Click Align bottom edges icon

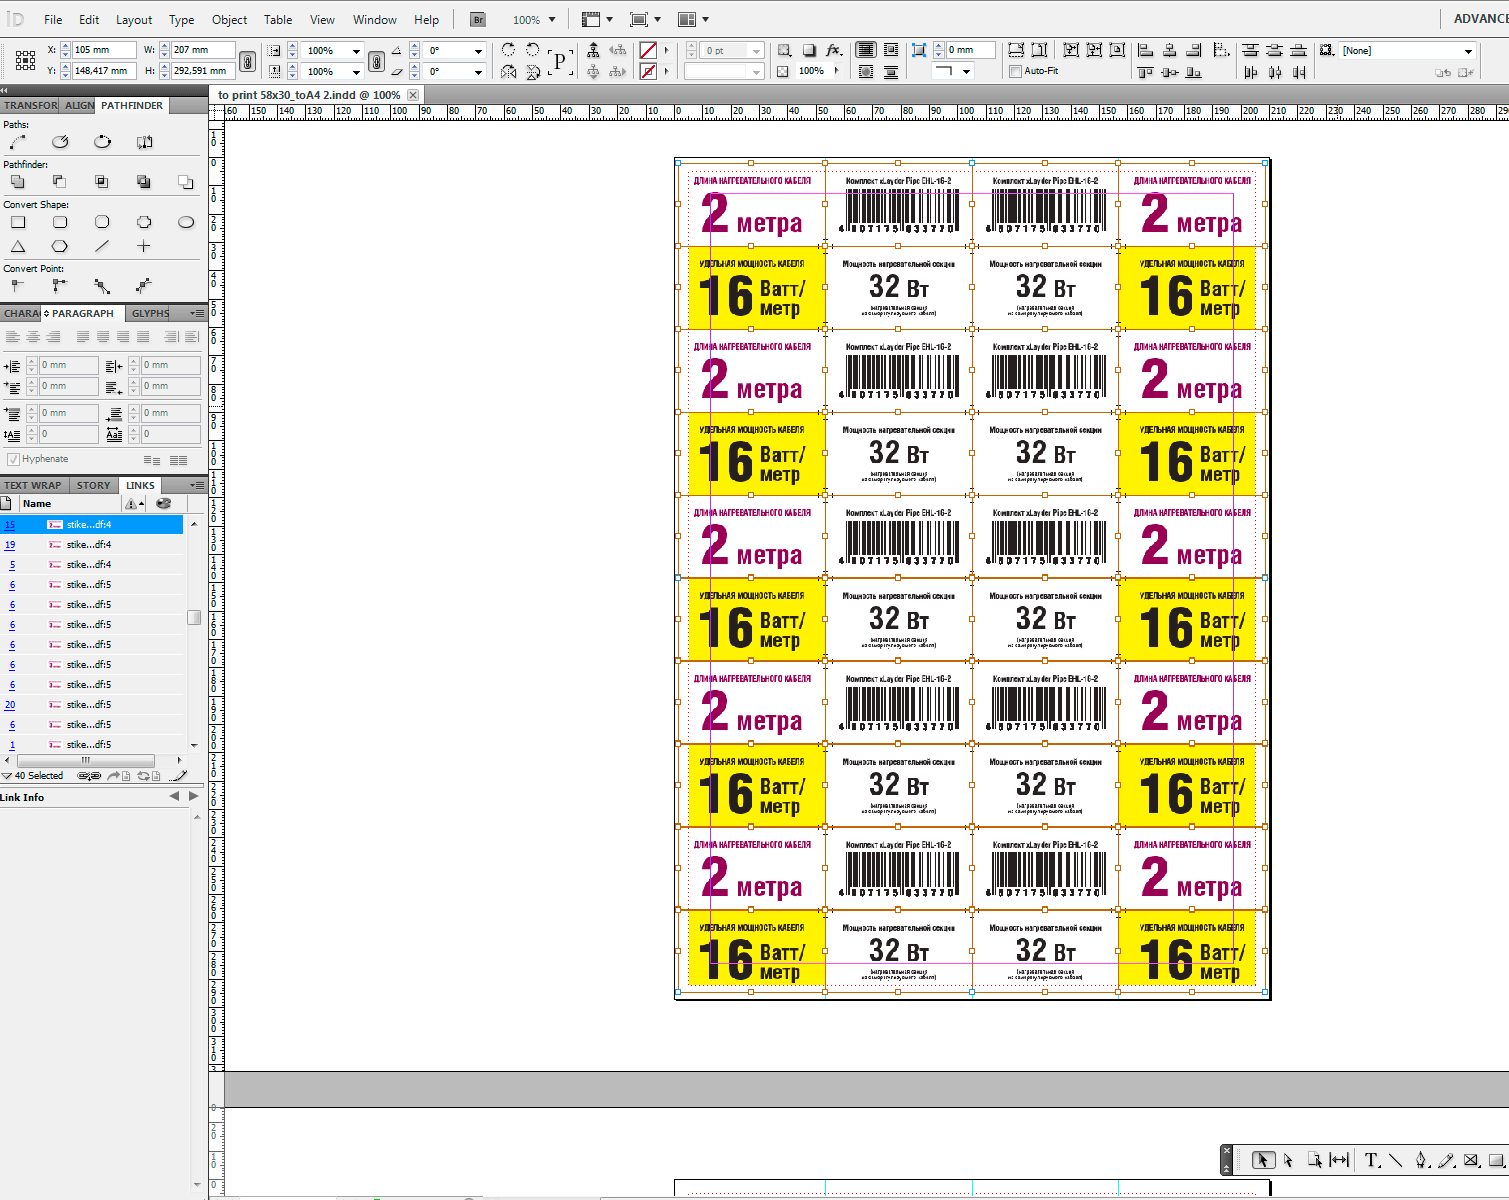tap(1193, 72)
